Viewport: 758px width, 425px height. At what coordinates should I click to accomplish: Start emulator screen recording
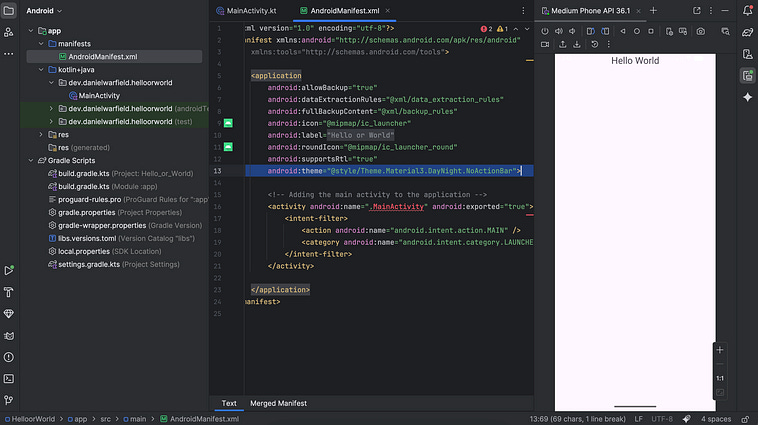click(545, 44)
